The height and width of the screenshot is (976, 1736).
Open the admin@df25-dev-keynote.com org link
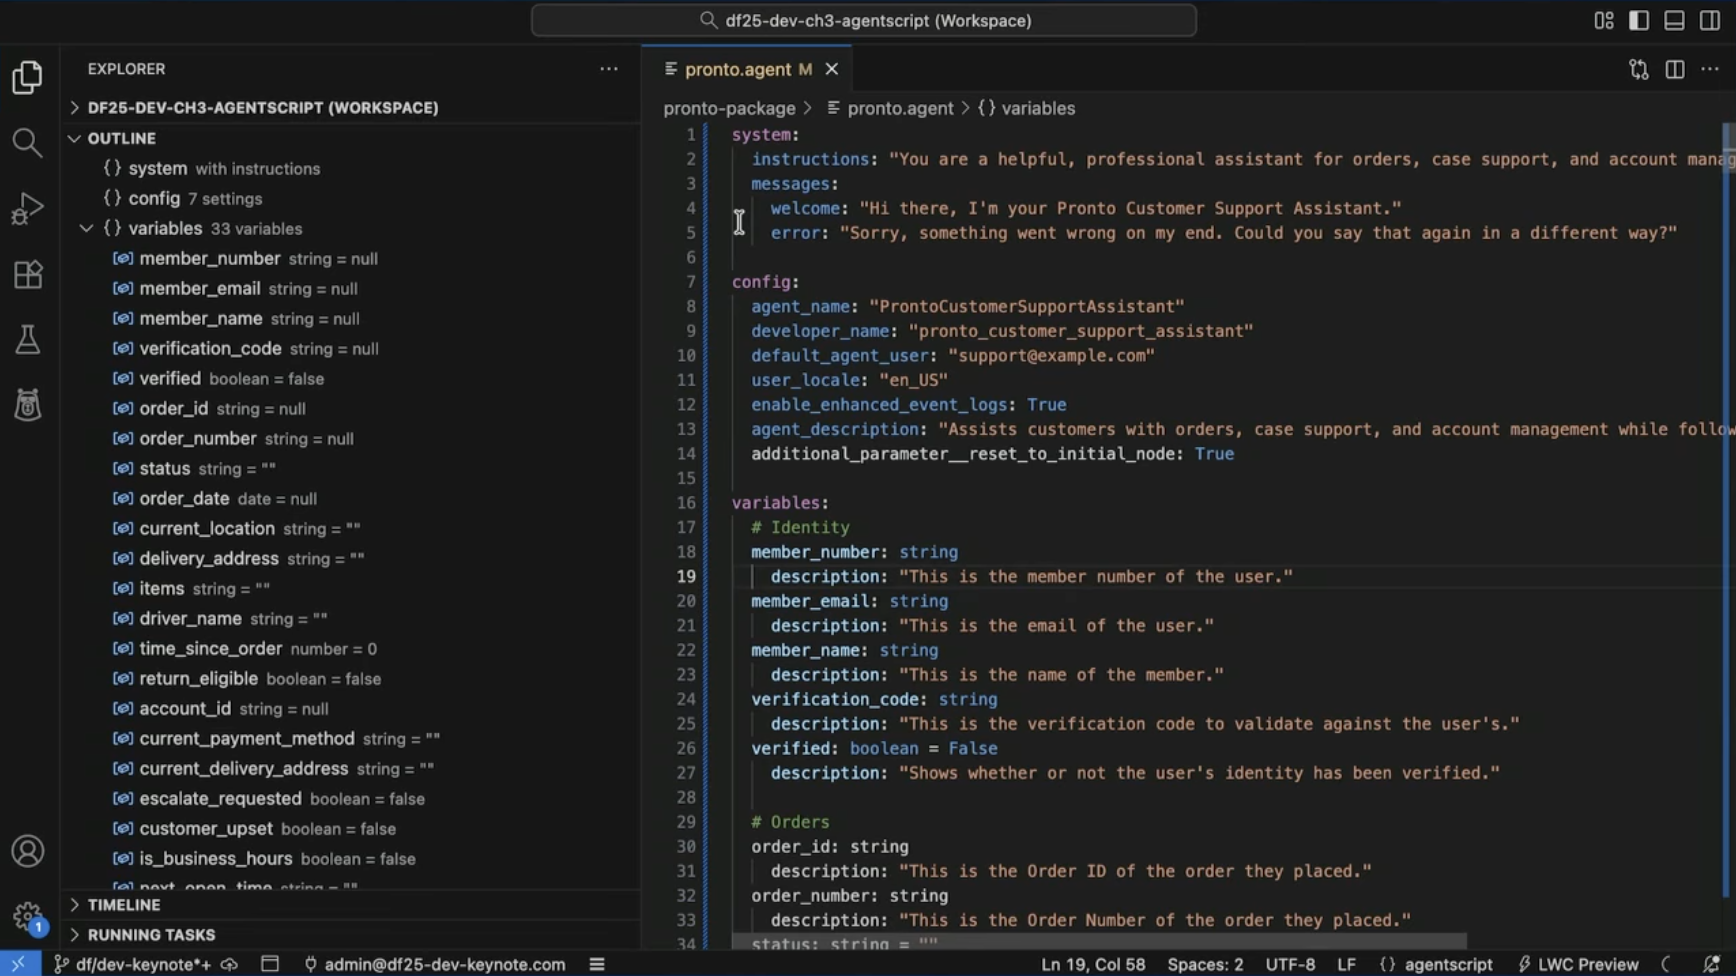point(435,964)
